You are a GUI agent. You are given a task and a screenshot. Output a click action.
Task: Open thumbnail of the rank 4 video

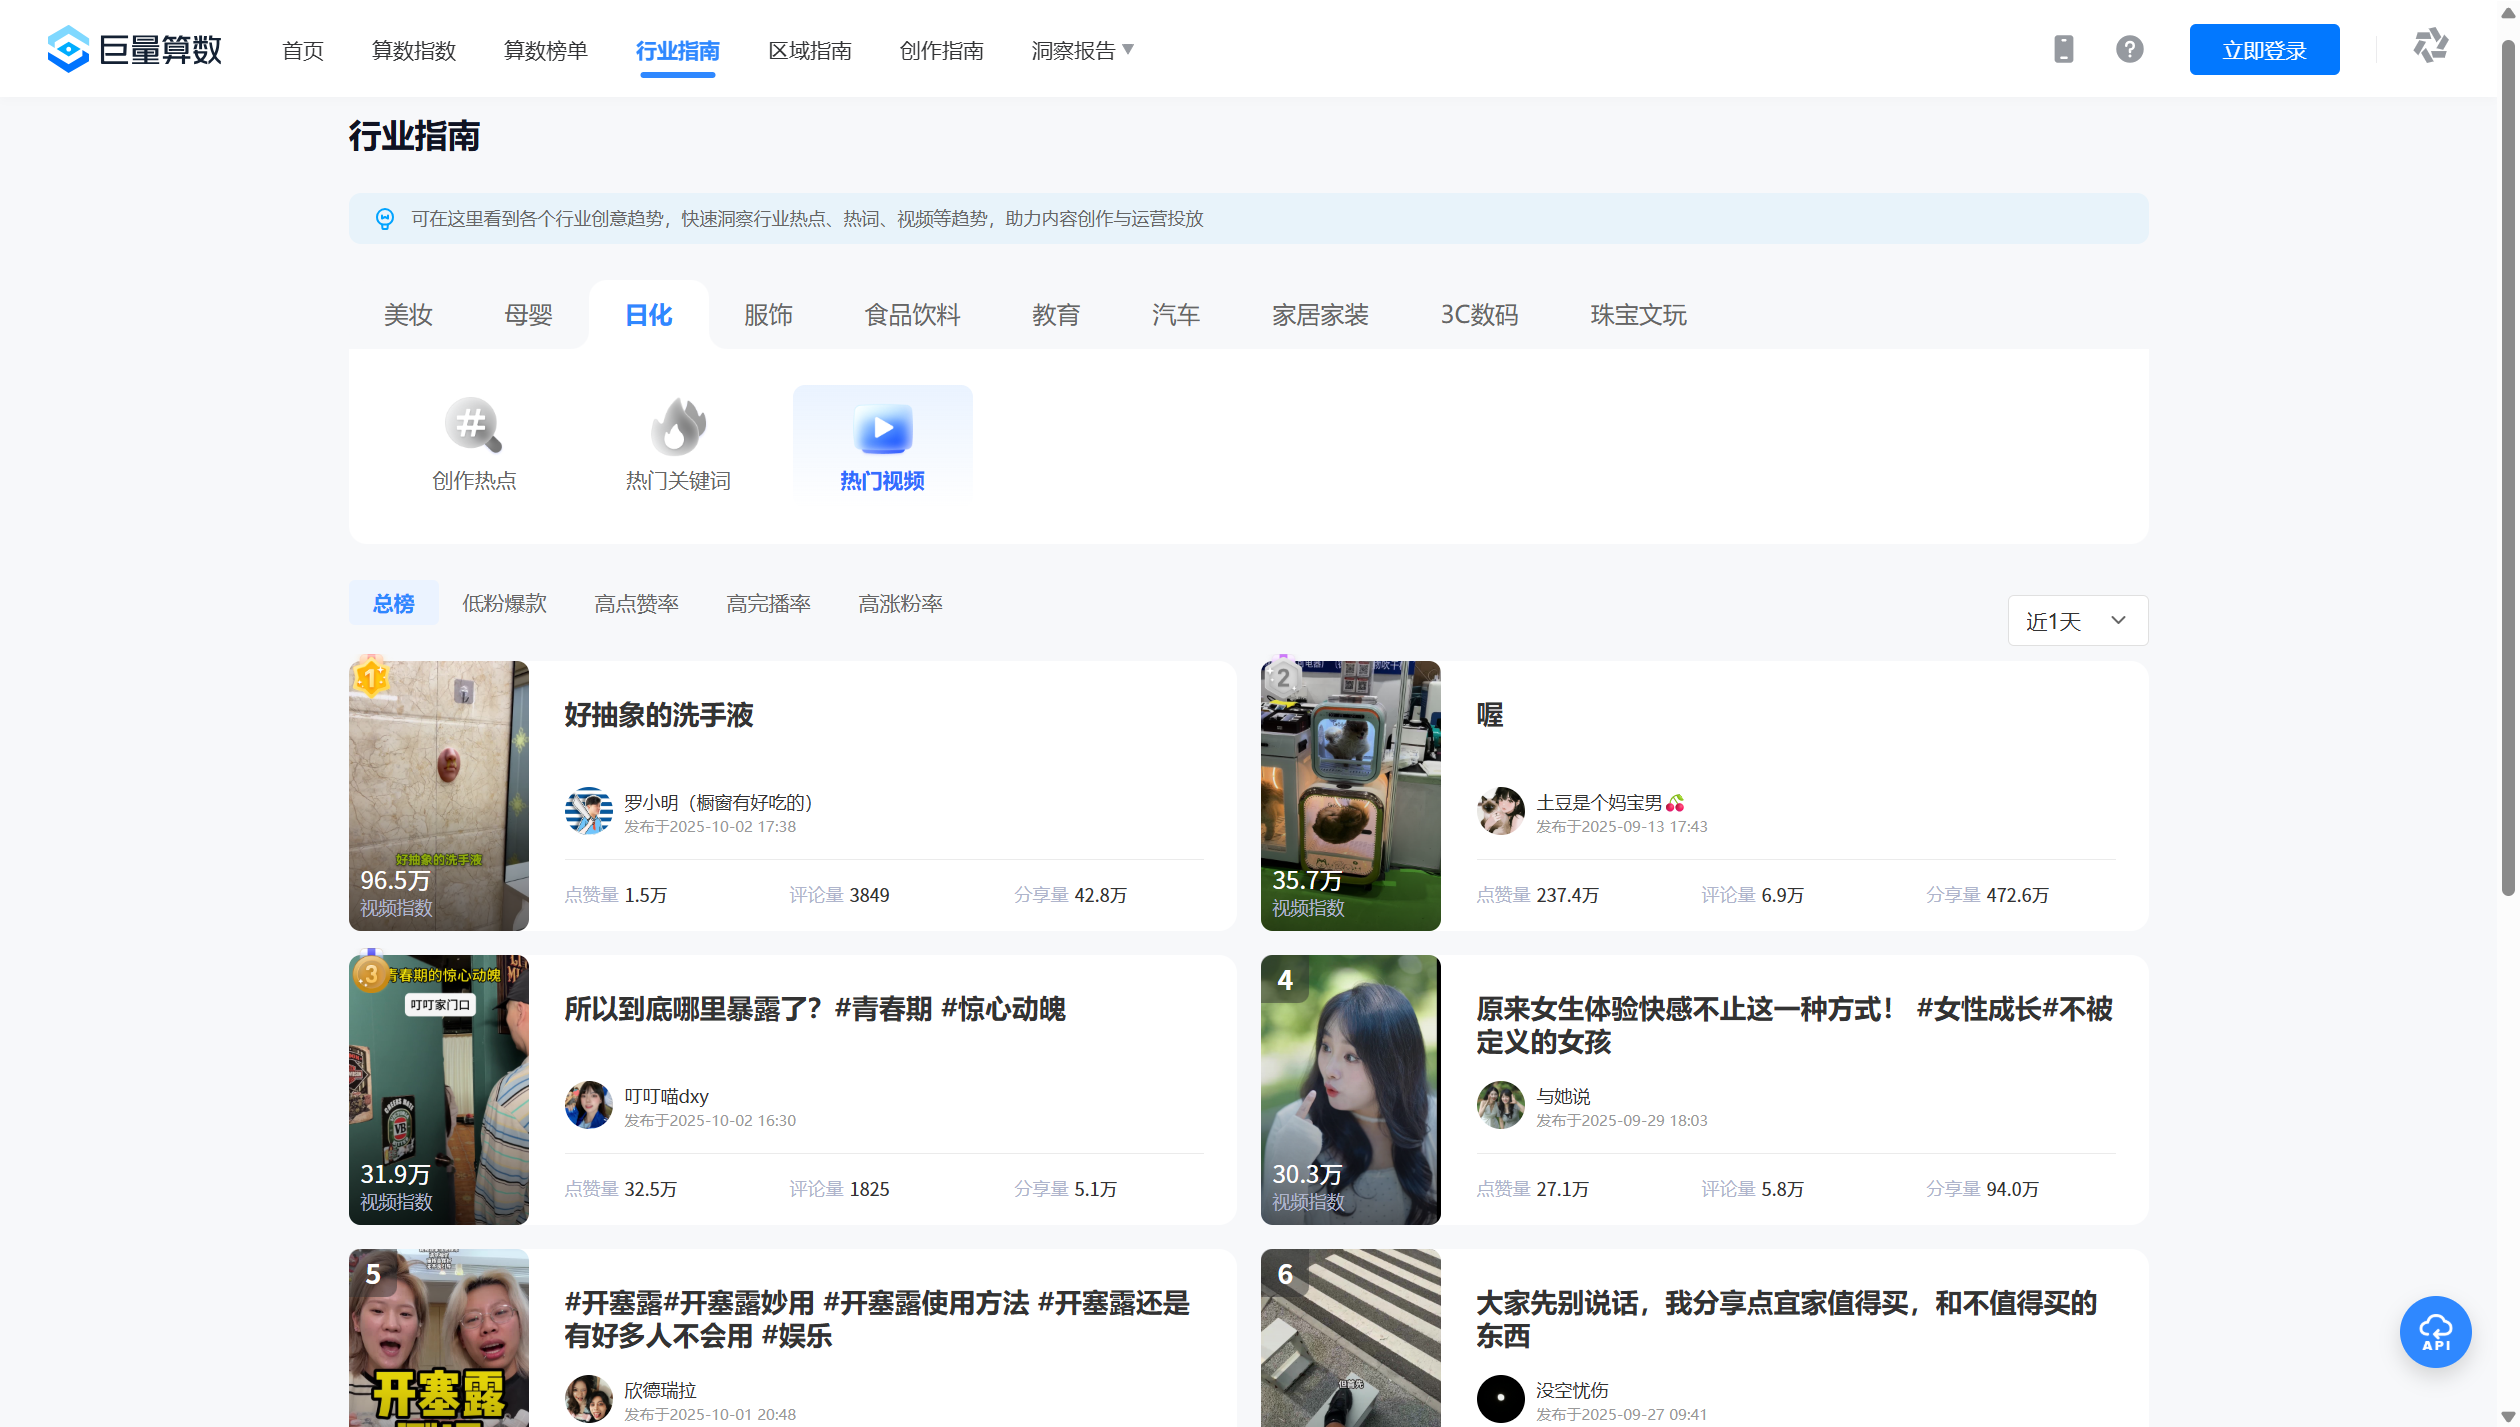tap(1349, 1089)
